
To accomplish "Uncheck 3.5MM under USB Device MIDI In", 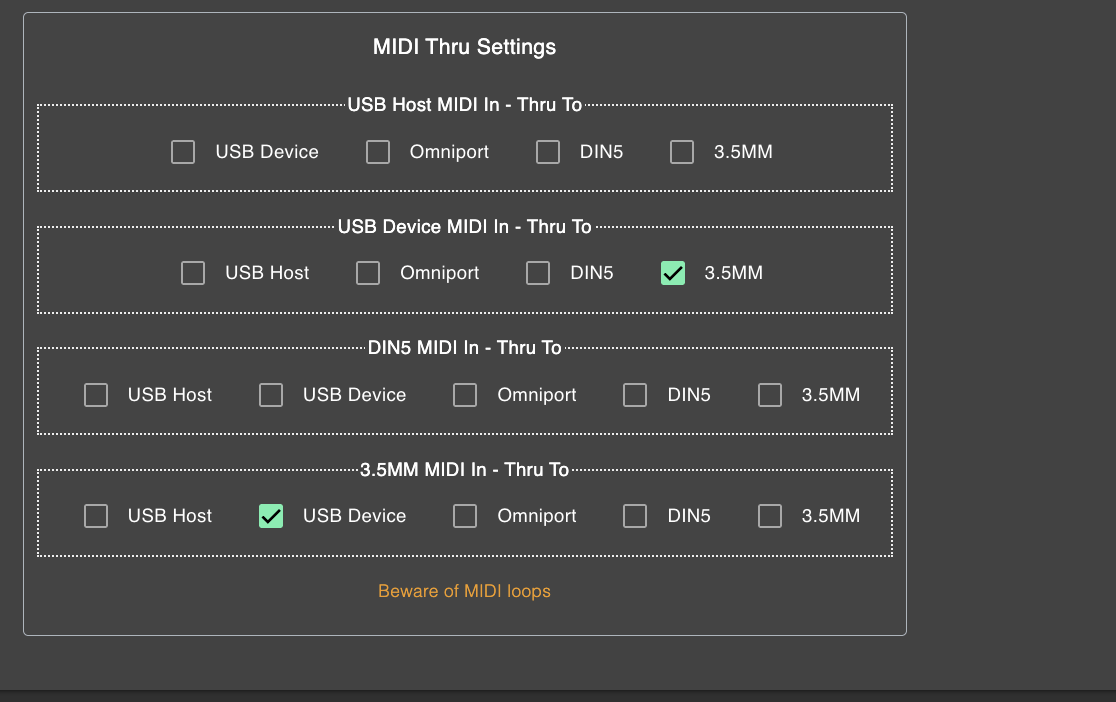I will click(673, 273).
